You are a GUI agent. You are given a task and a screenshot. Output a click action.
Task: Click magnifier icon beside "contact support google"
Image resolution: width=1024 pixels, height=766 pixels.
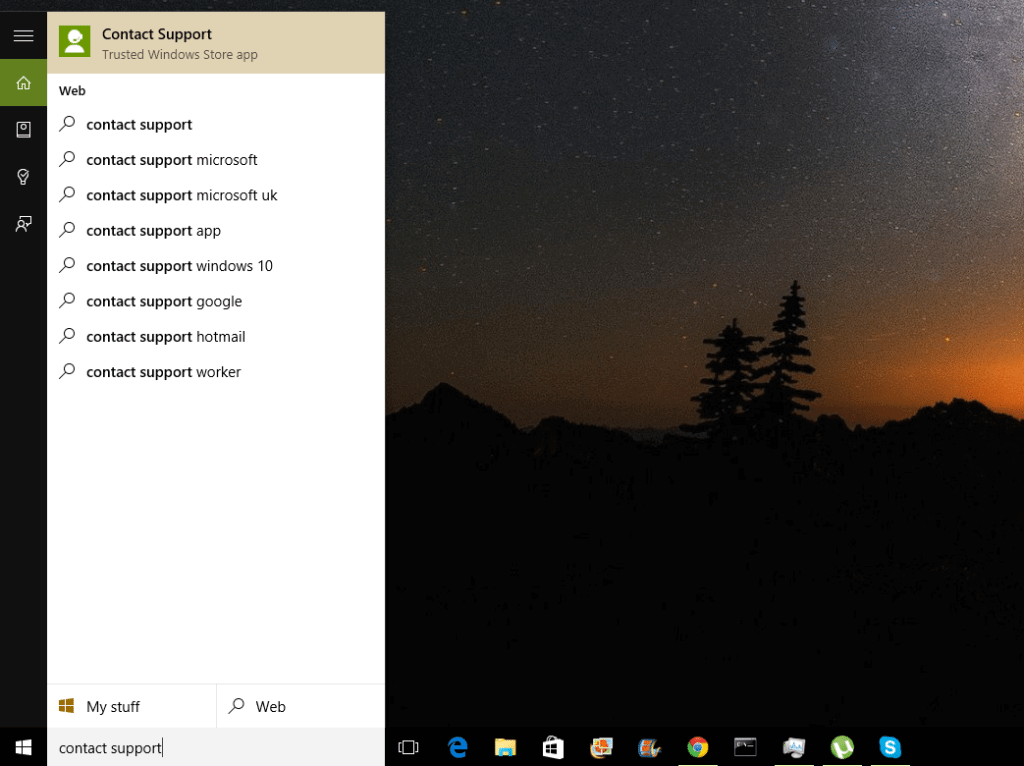(67, 300)
